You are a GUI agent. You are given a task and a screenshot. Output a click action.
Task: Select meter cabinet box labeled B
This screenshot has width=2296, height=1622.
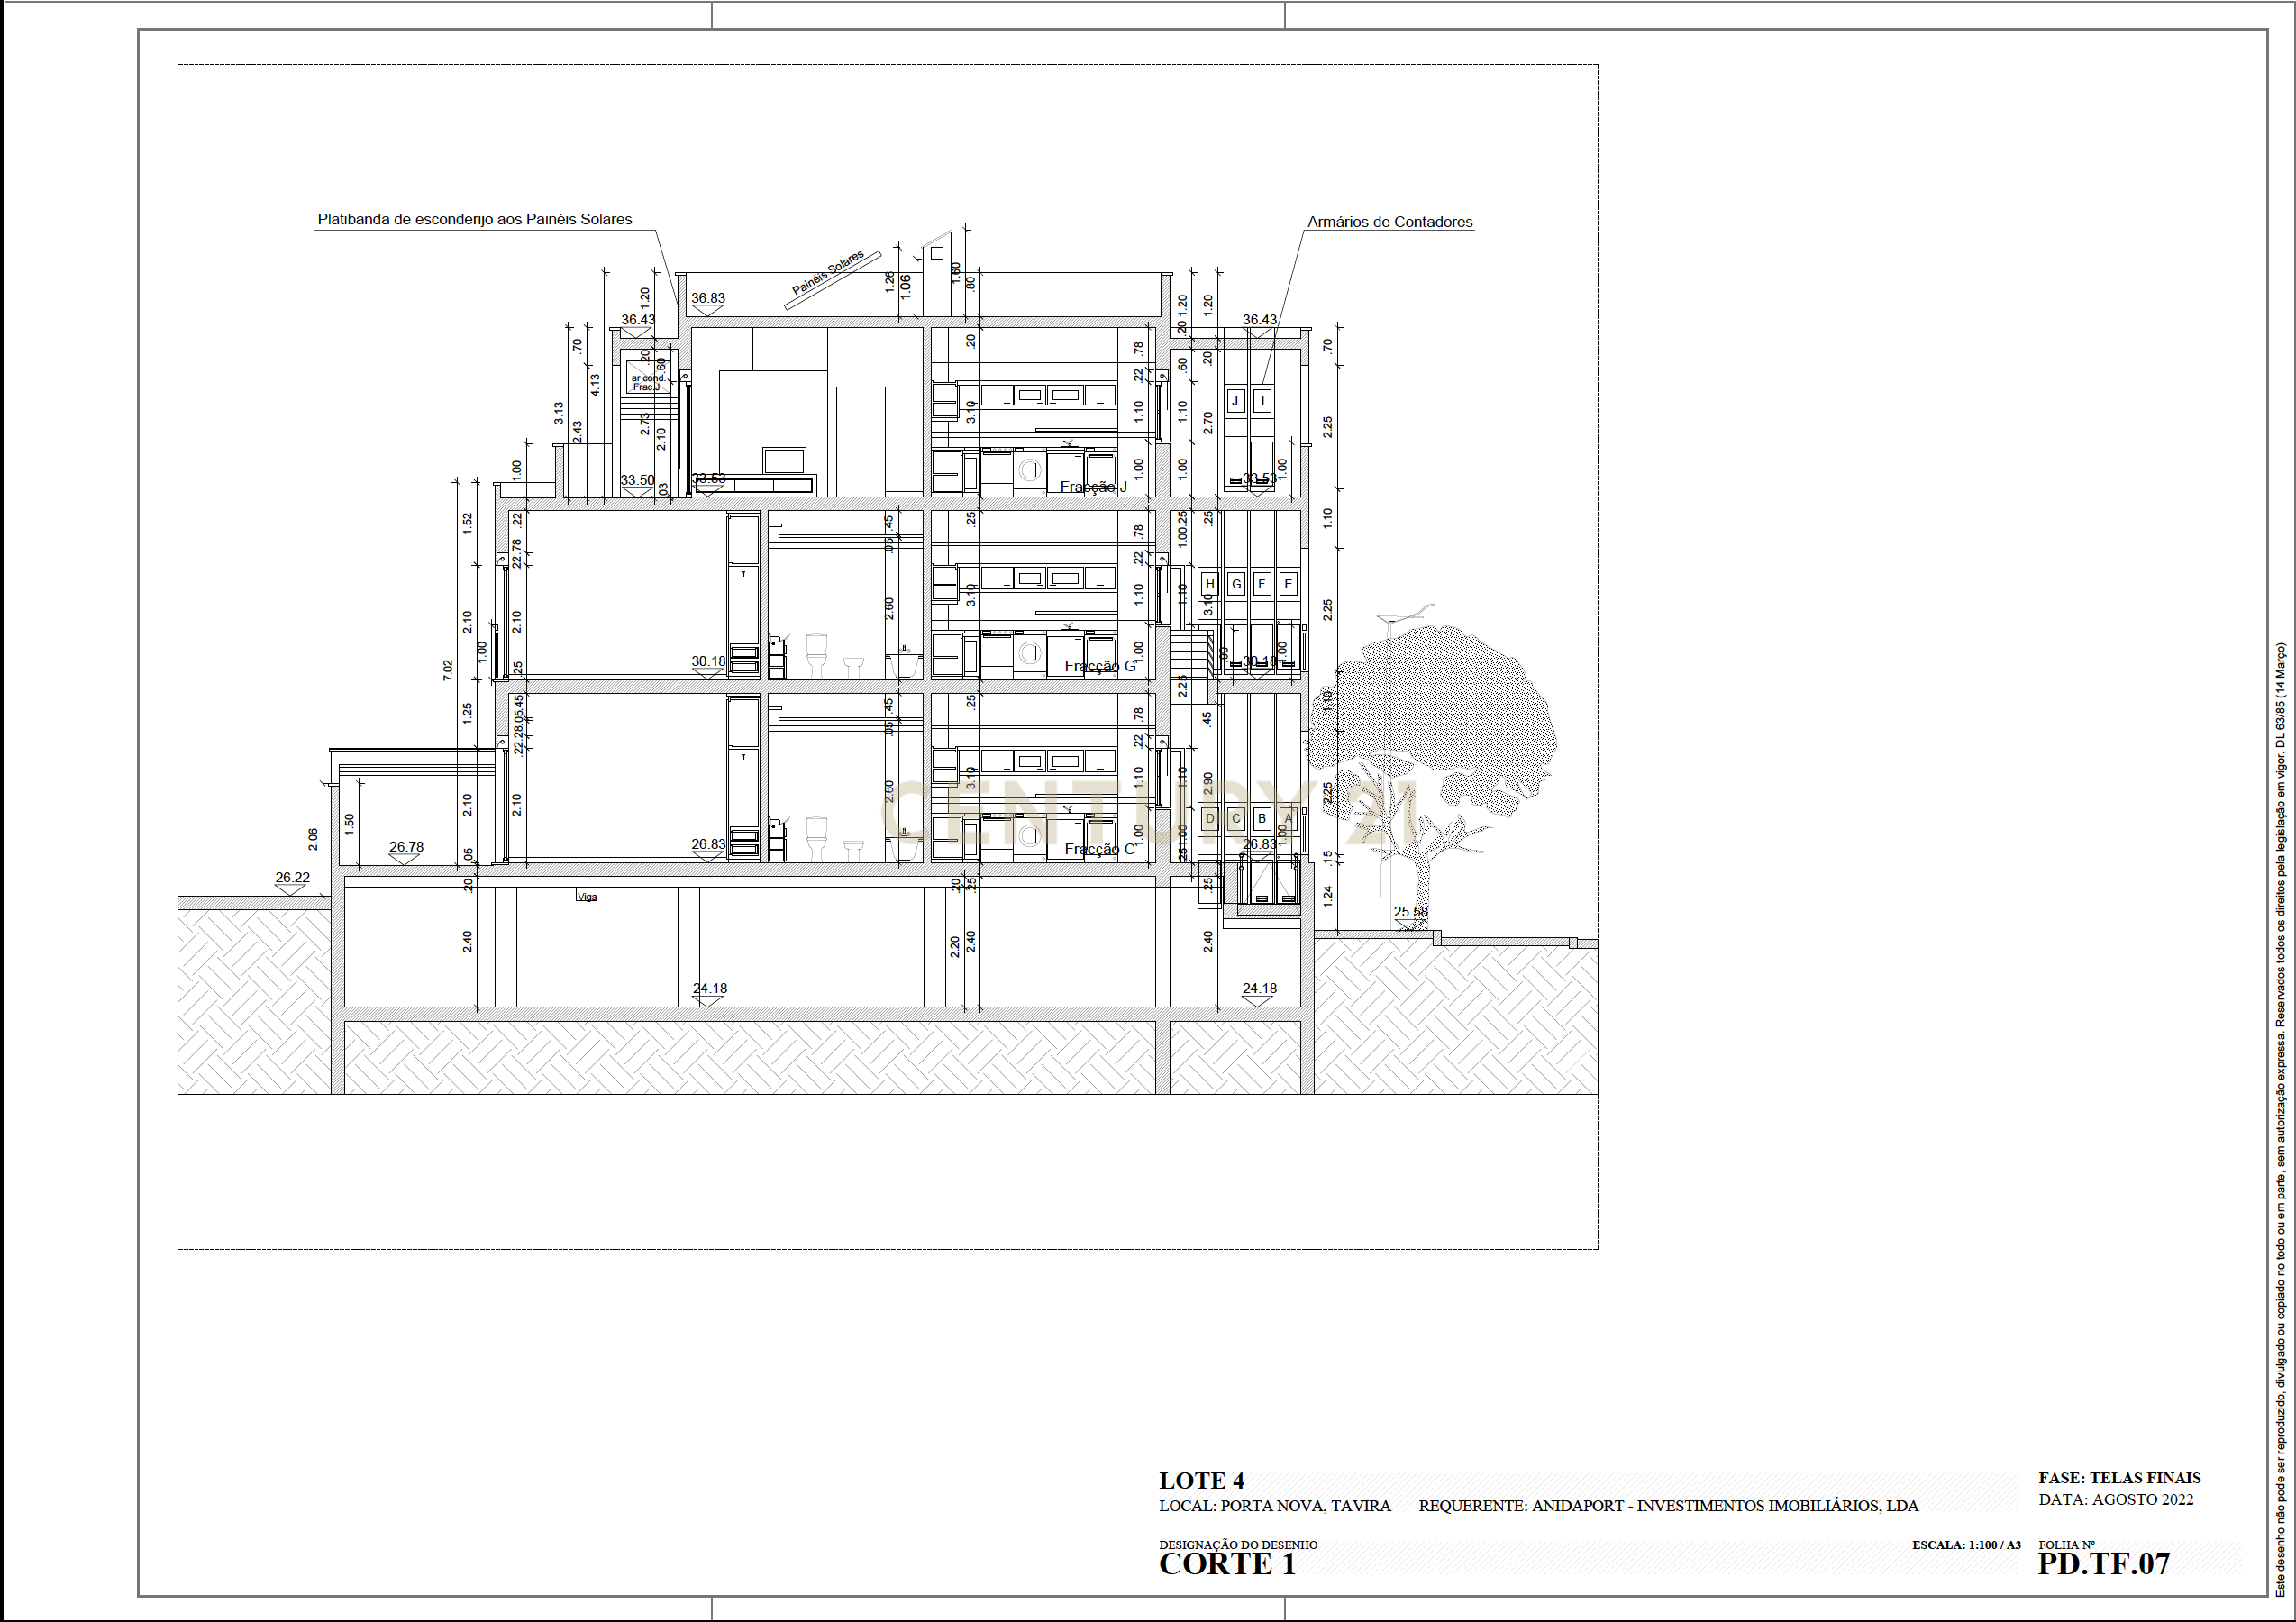tap(1262, 818)
